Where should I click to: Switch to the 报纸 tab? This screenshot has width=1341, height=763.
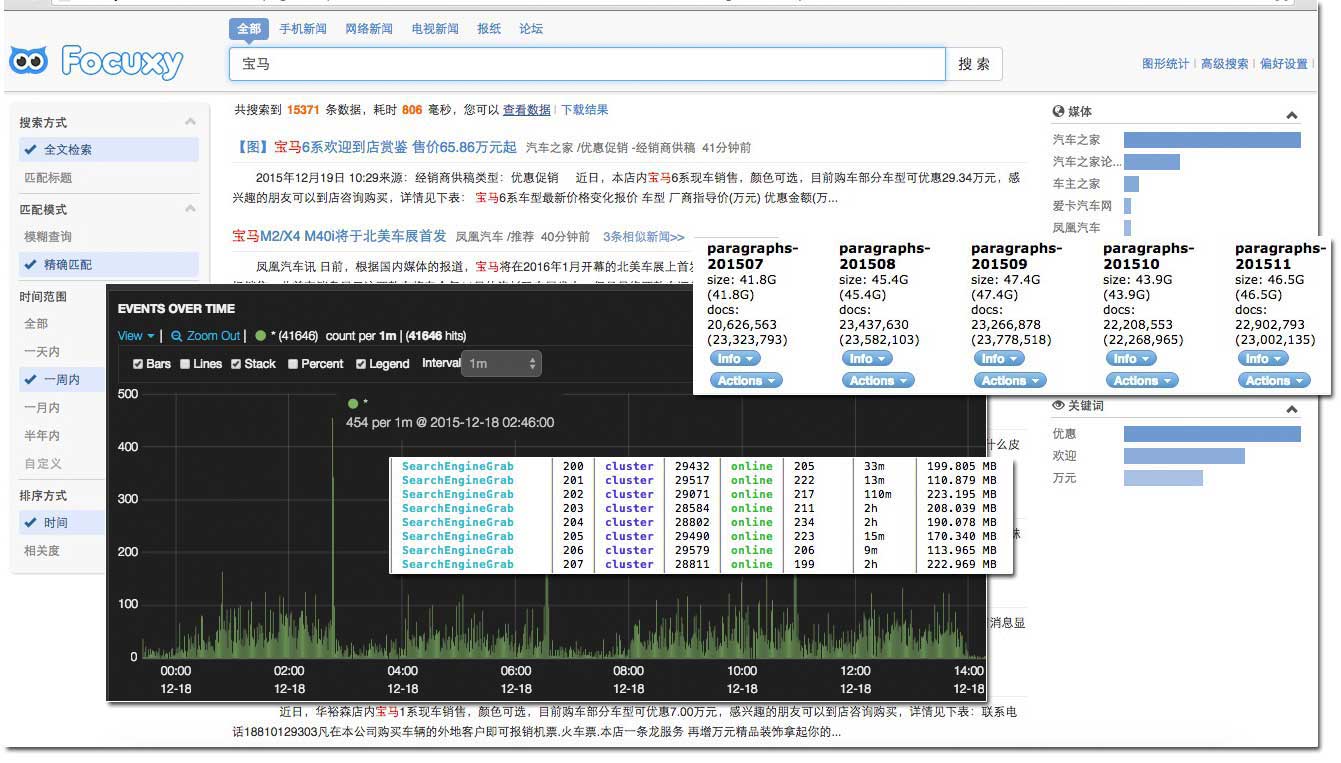point(489,29)
